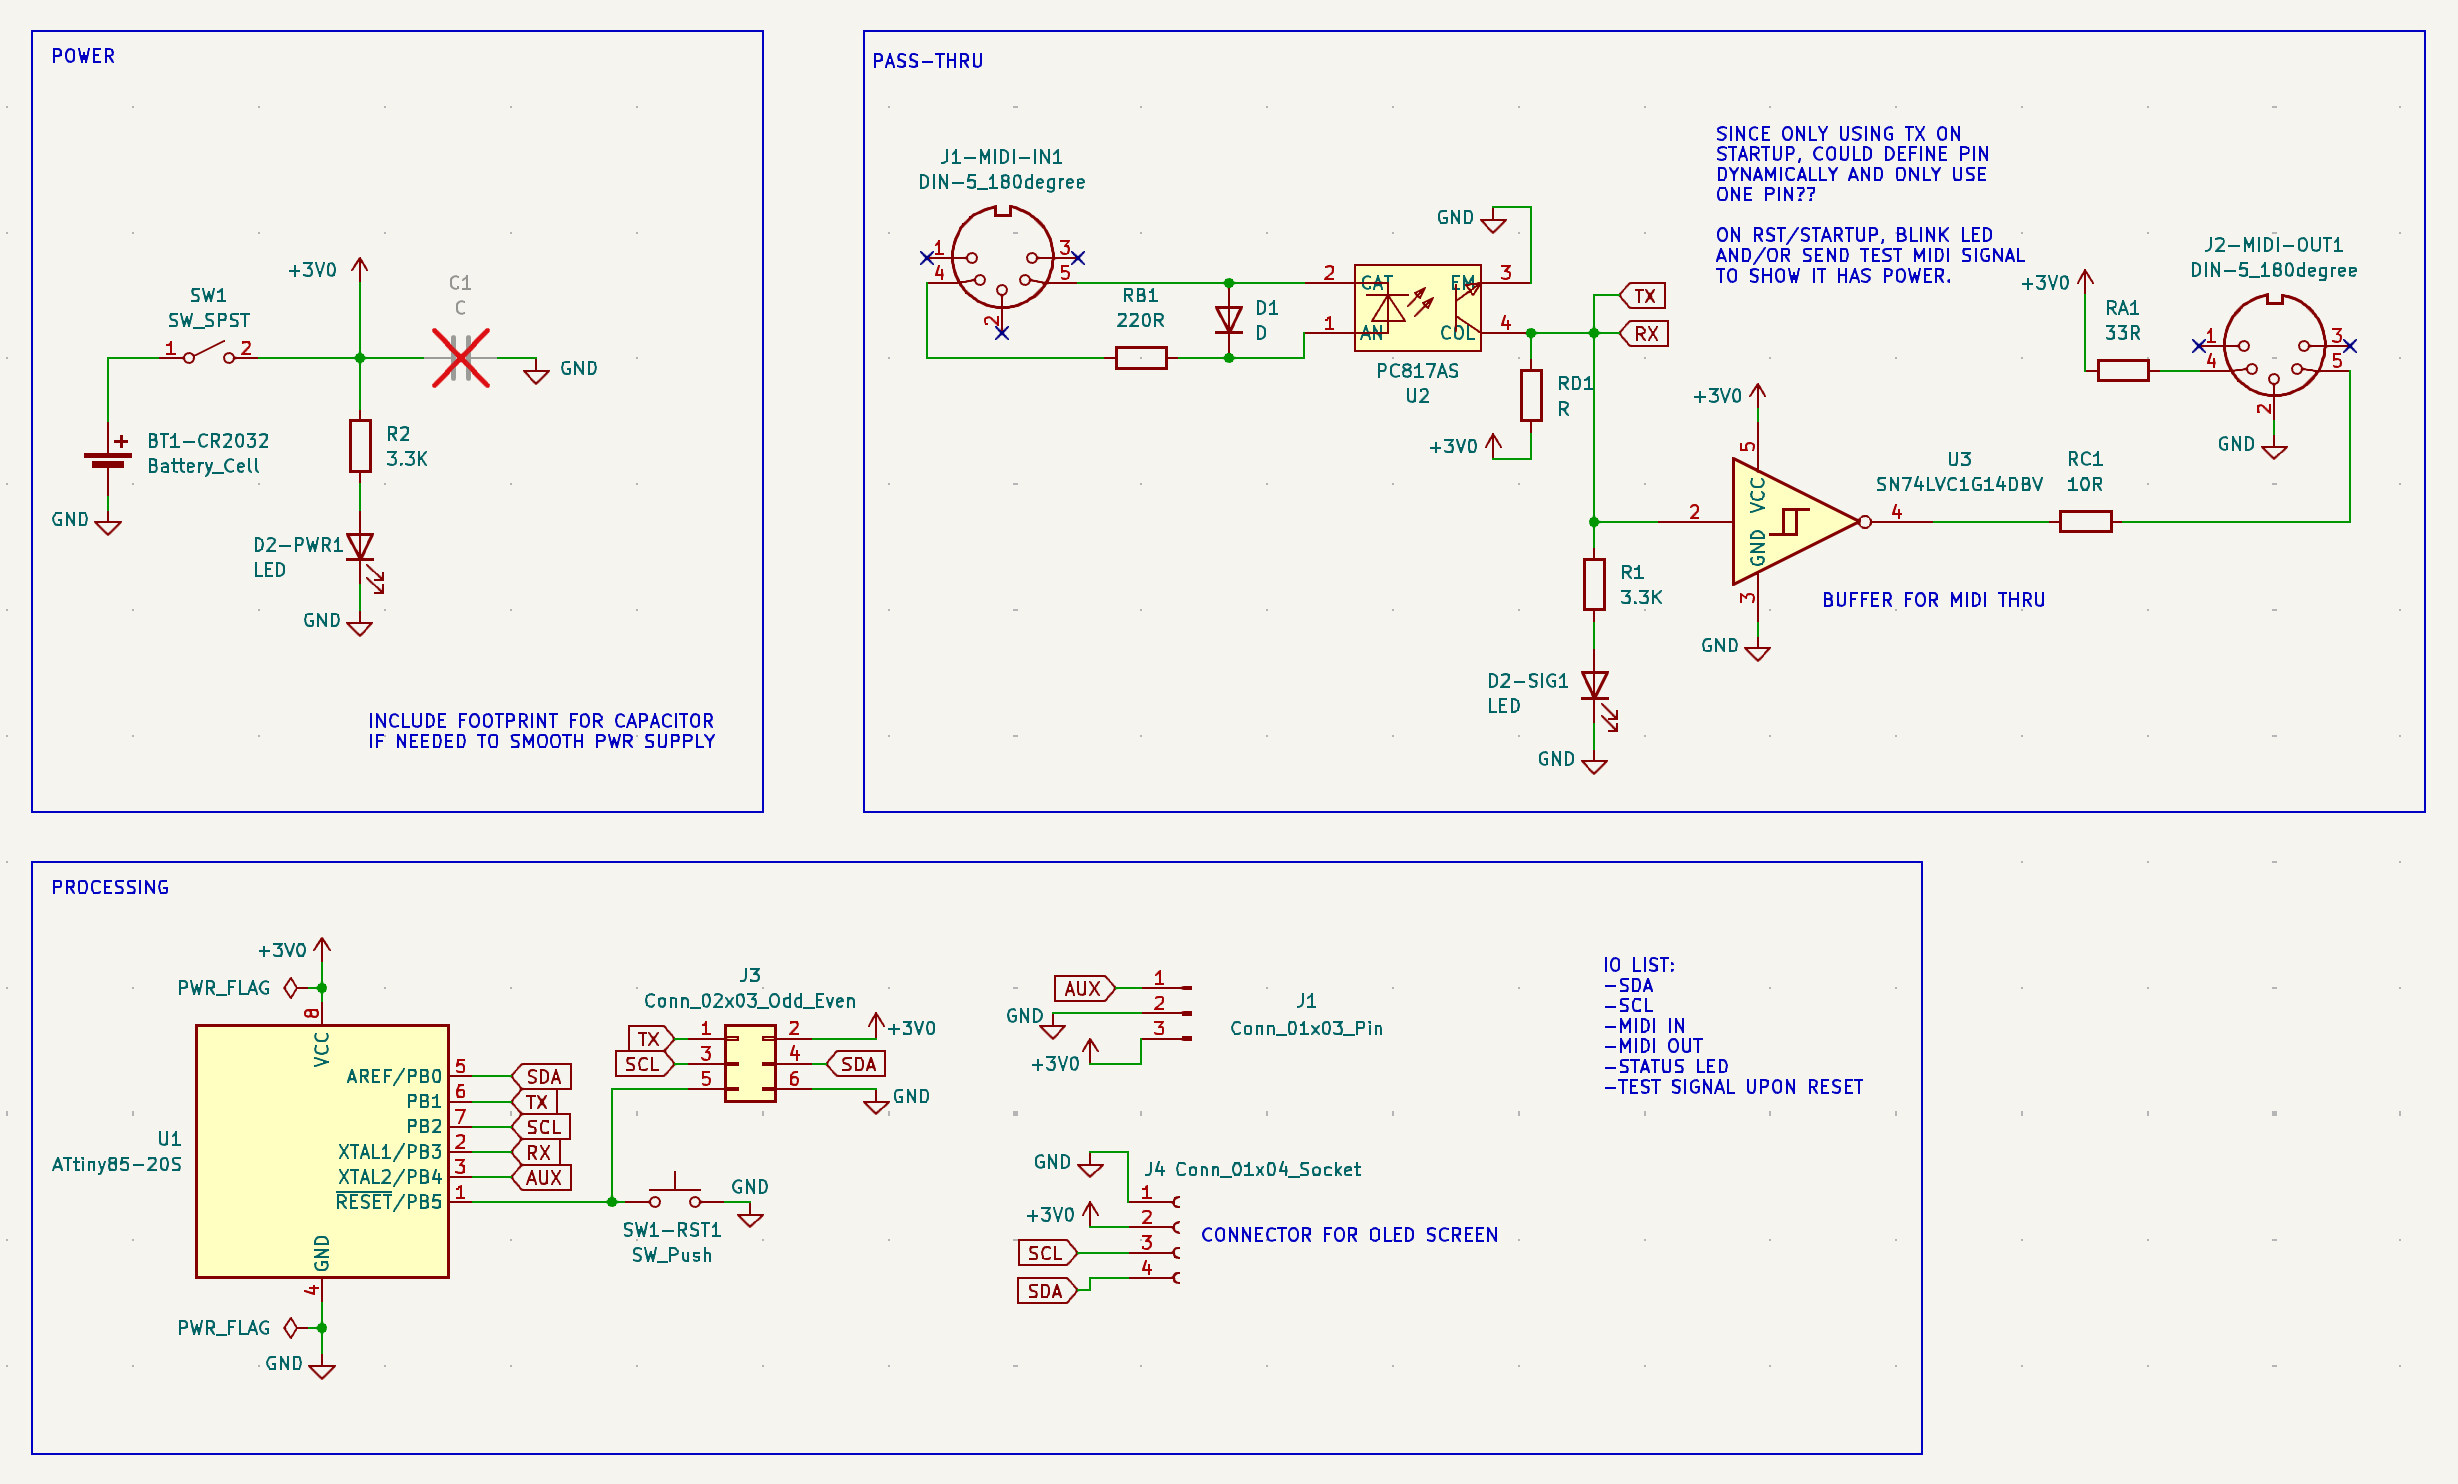Image resolution: width=2458 pixels, height=1484 pixels.
Task: Select GND symbol below J2 pin 2
Action: coord(2274,447)
